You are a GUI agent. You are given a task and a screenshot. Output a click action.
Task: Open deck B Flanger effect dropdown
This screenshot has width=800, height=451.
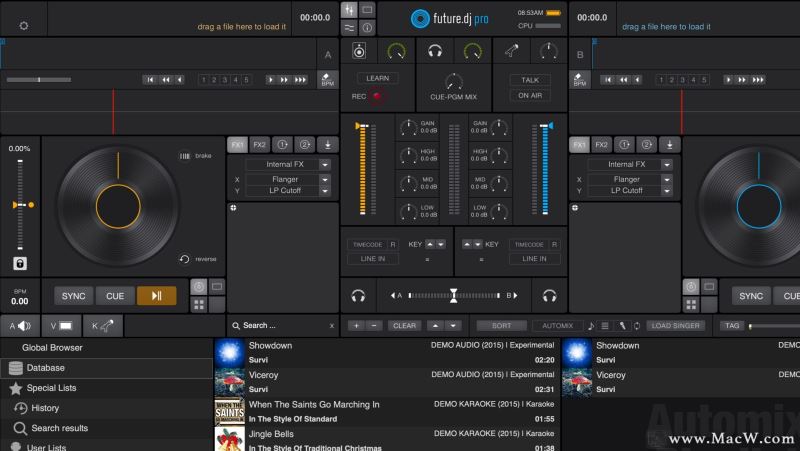[666, 179]
